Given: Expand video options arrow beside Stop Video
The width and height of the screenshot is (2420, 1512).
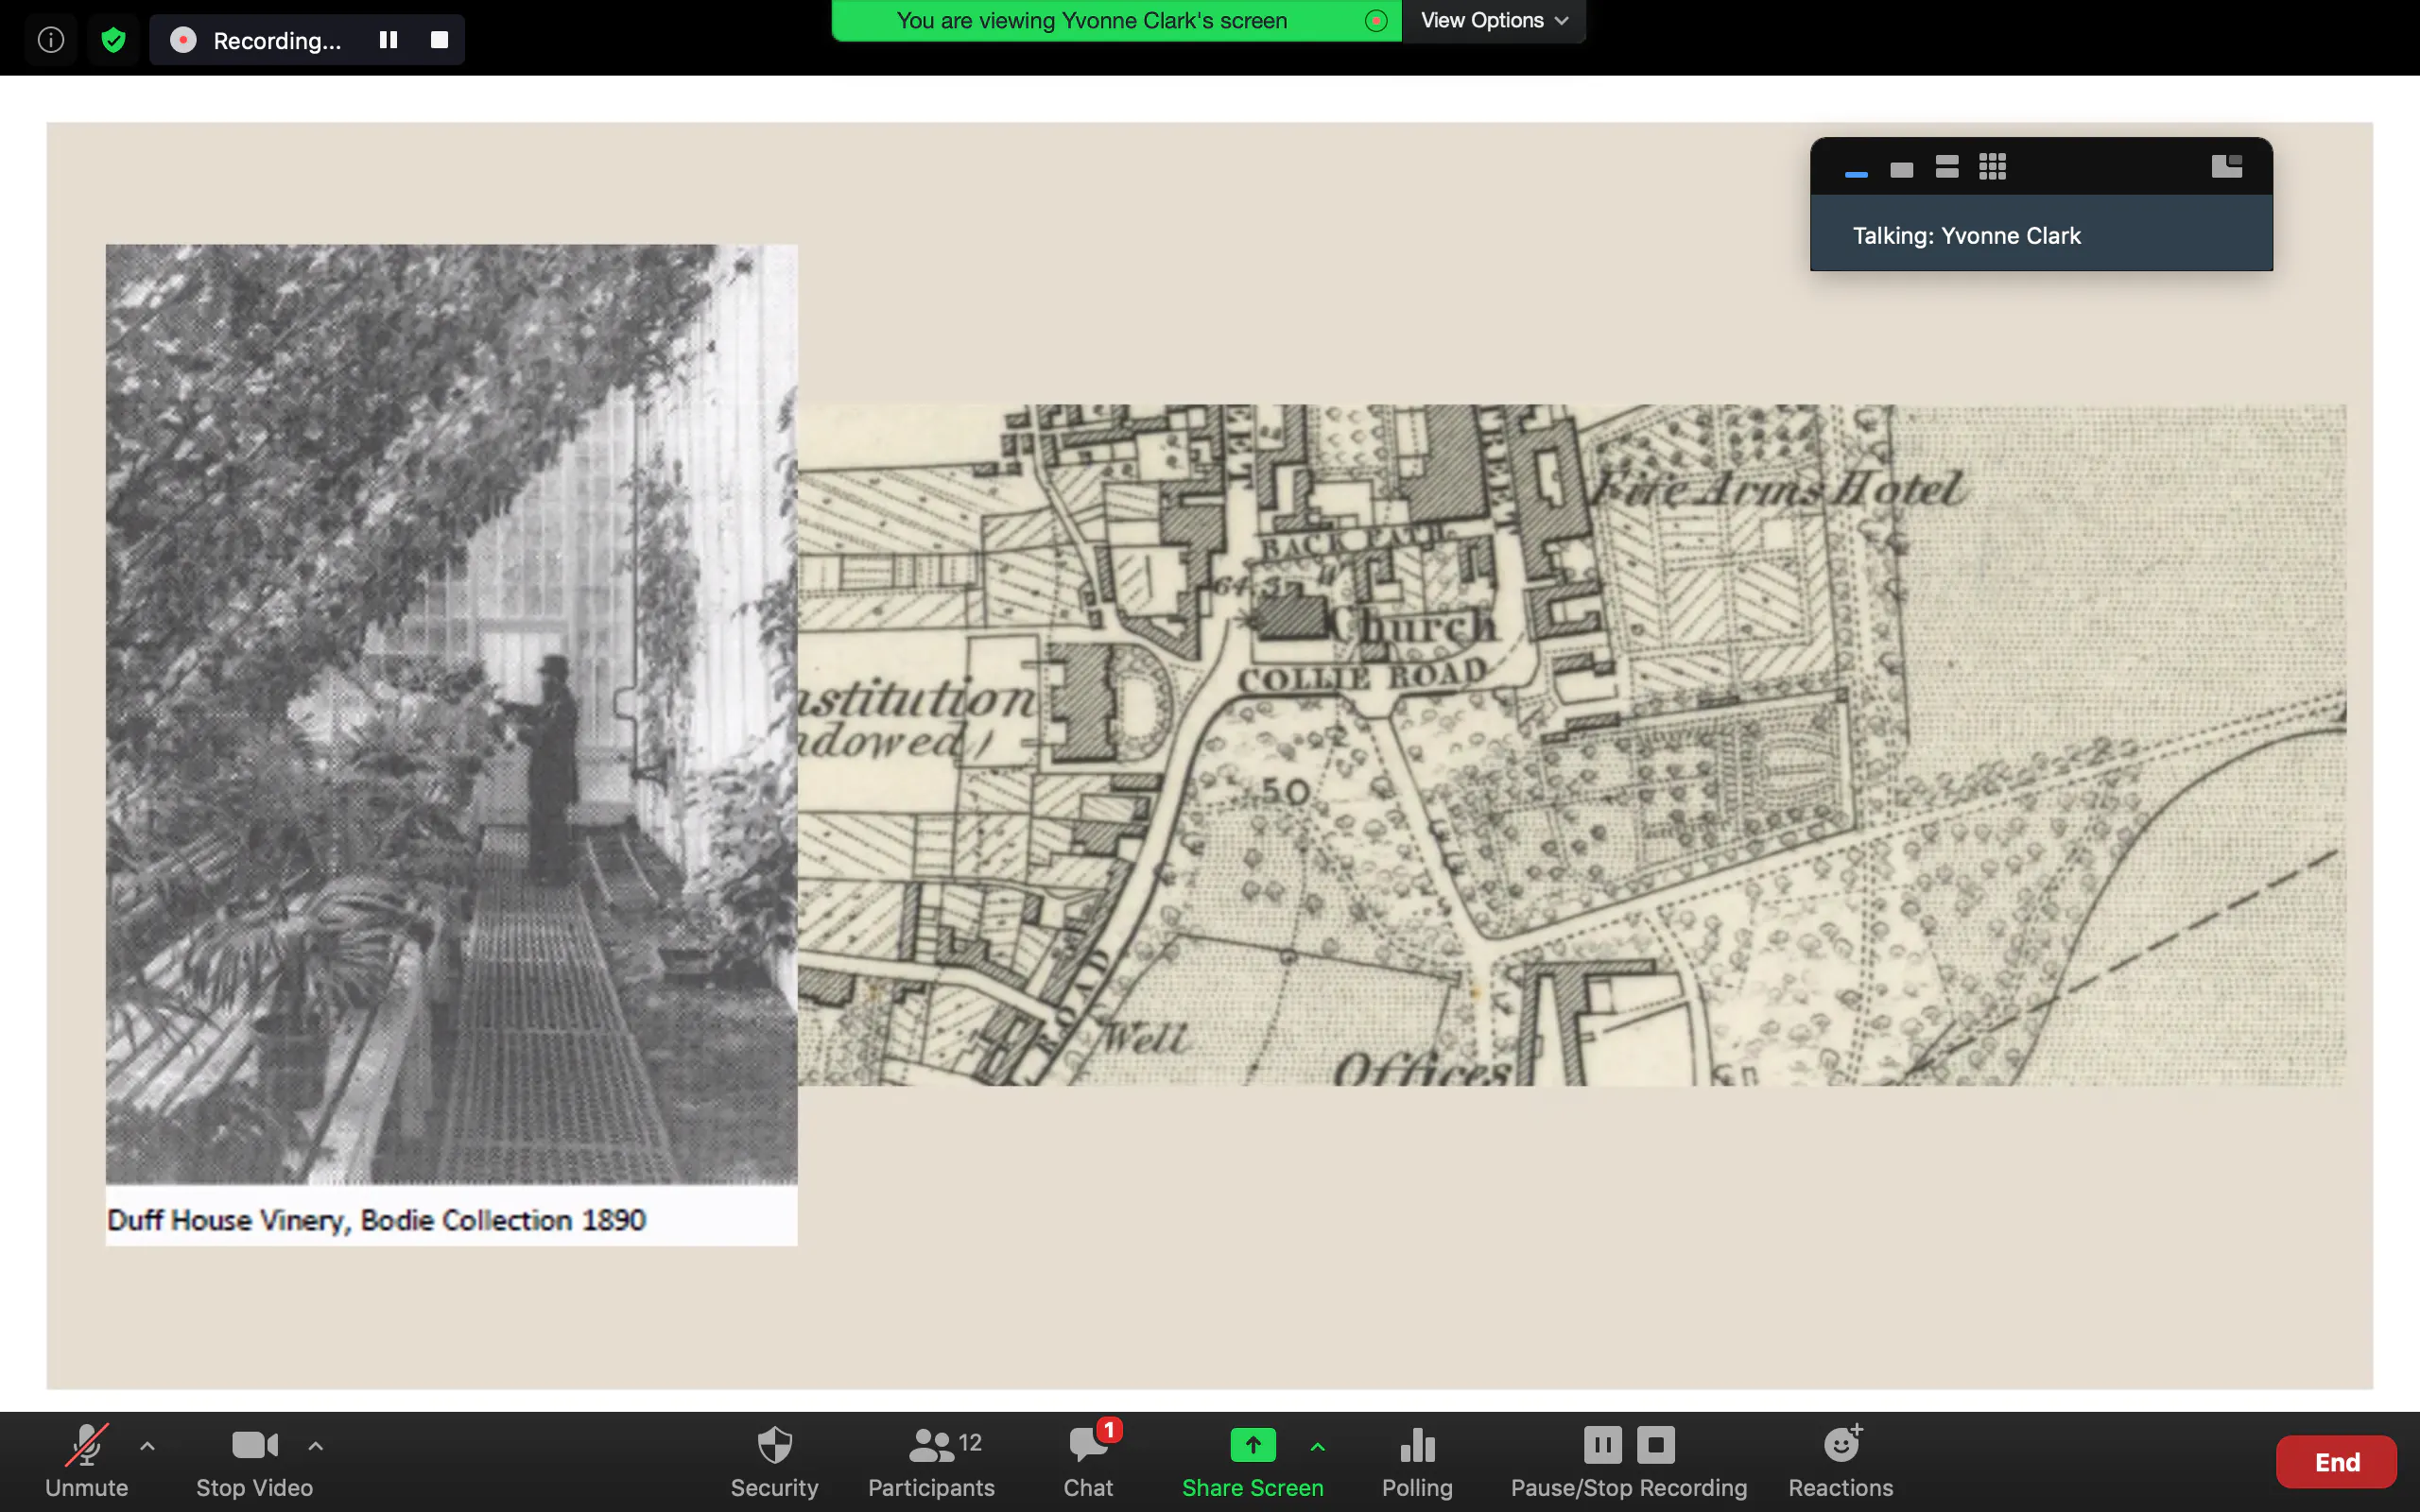Looking at the screenshot, I should (315, 1445).
